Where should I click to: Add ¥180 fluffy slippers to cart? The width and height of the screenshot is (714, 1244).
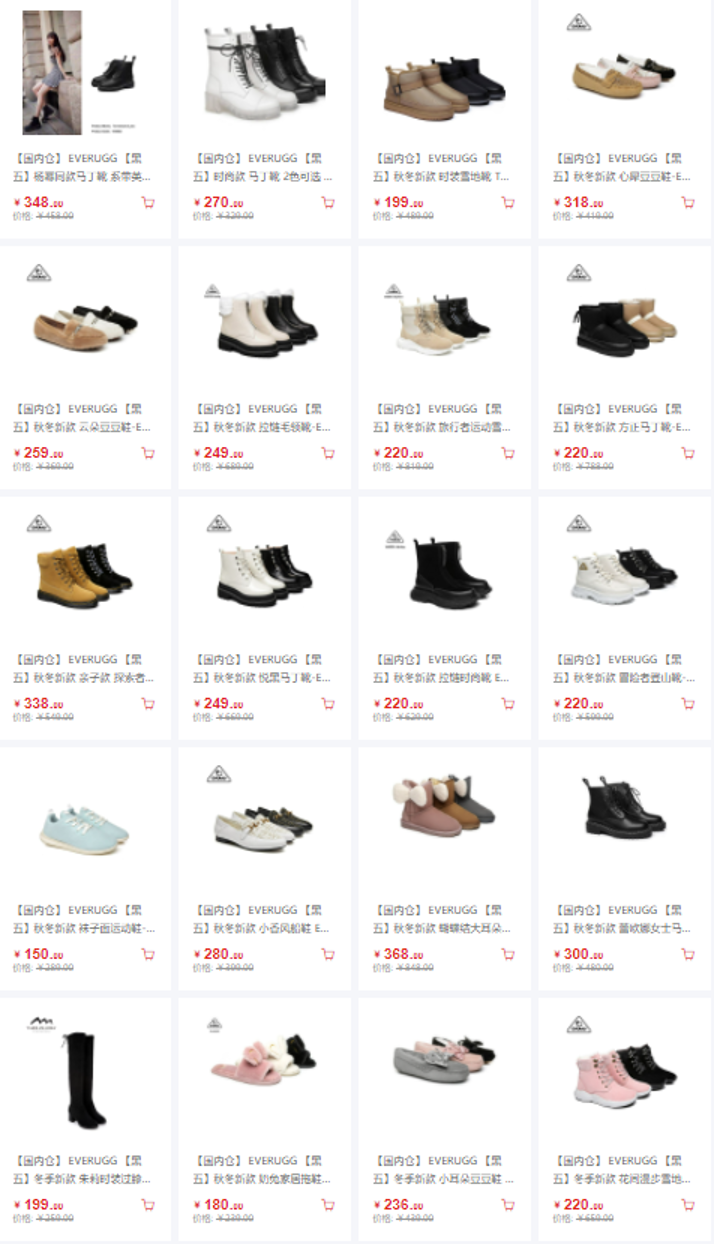[328, 1205]
